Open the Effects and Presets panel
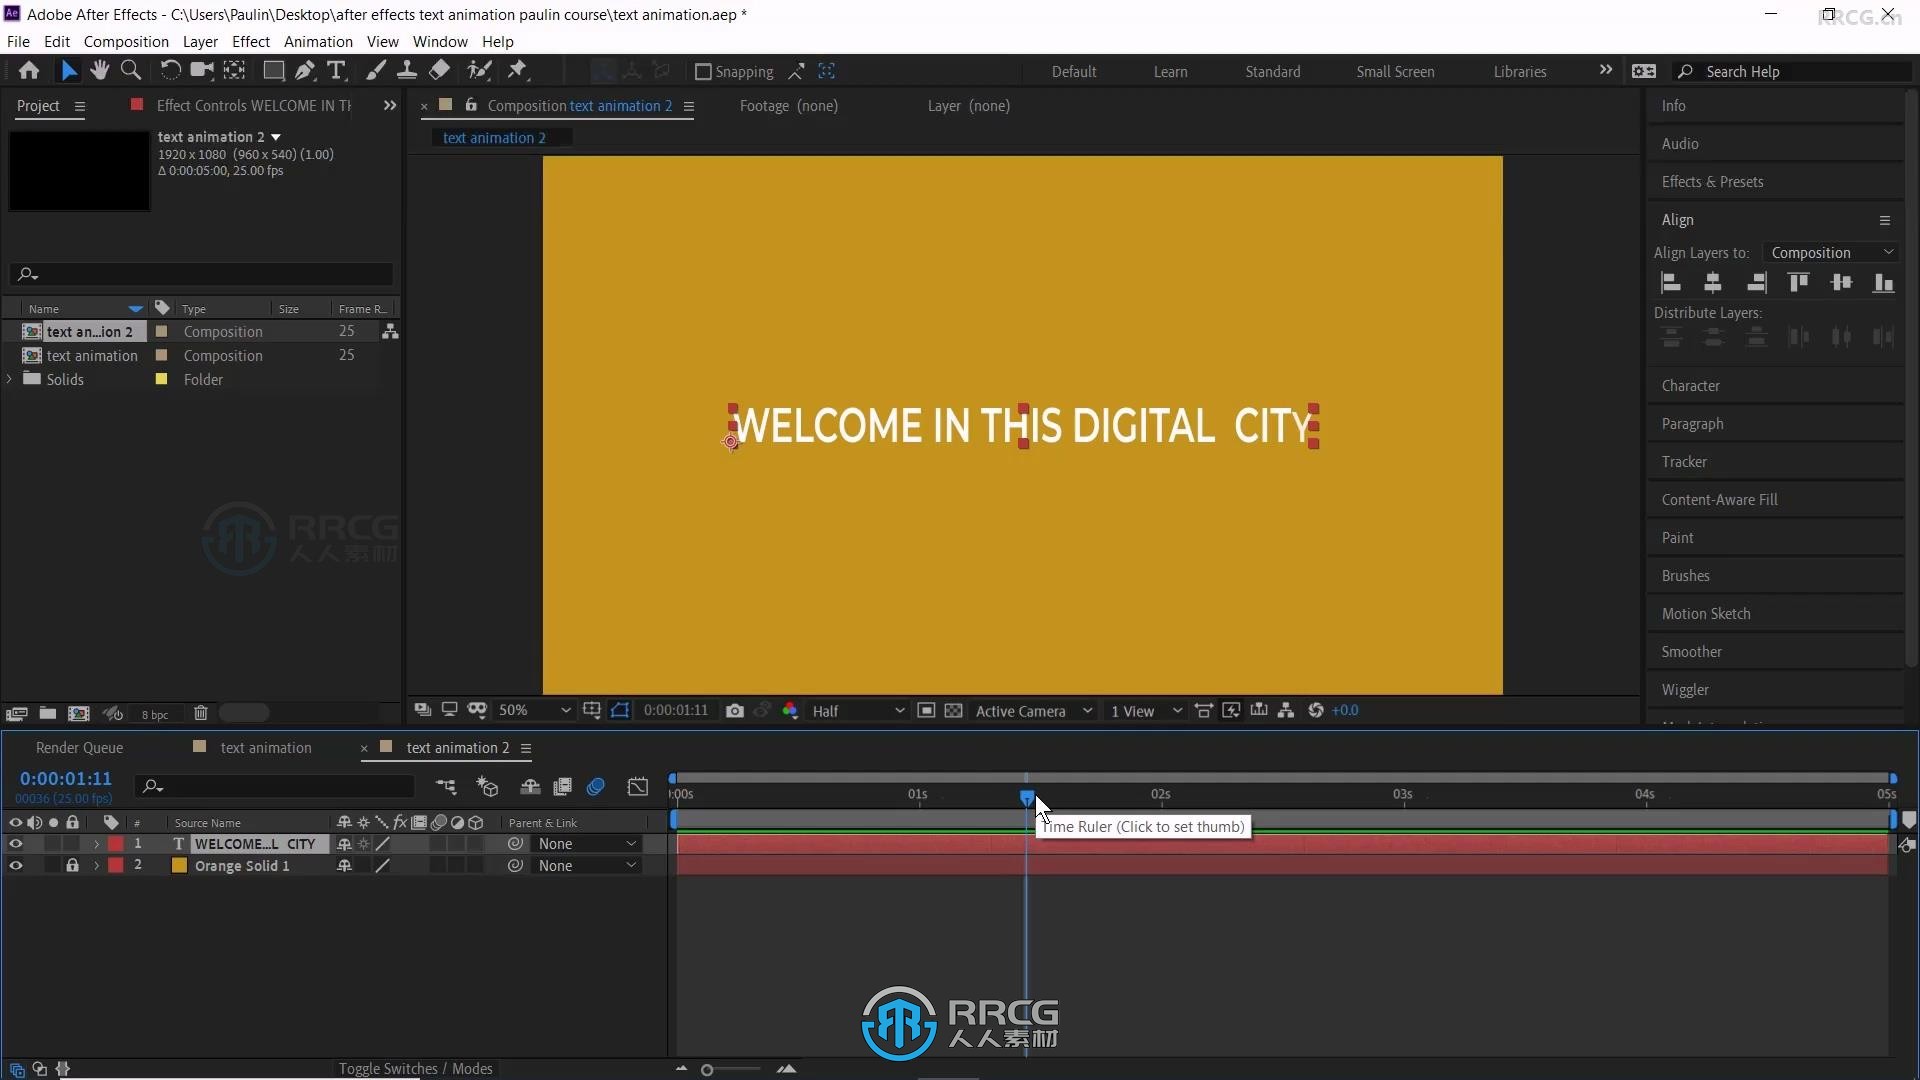 (1712, 181)
